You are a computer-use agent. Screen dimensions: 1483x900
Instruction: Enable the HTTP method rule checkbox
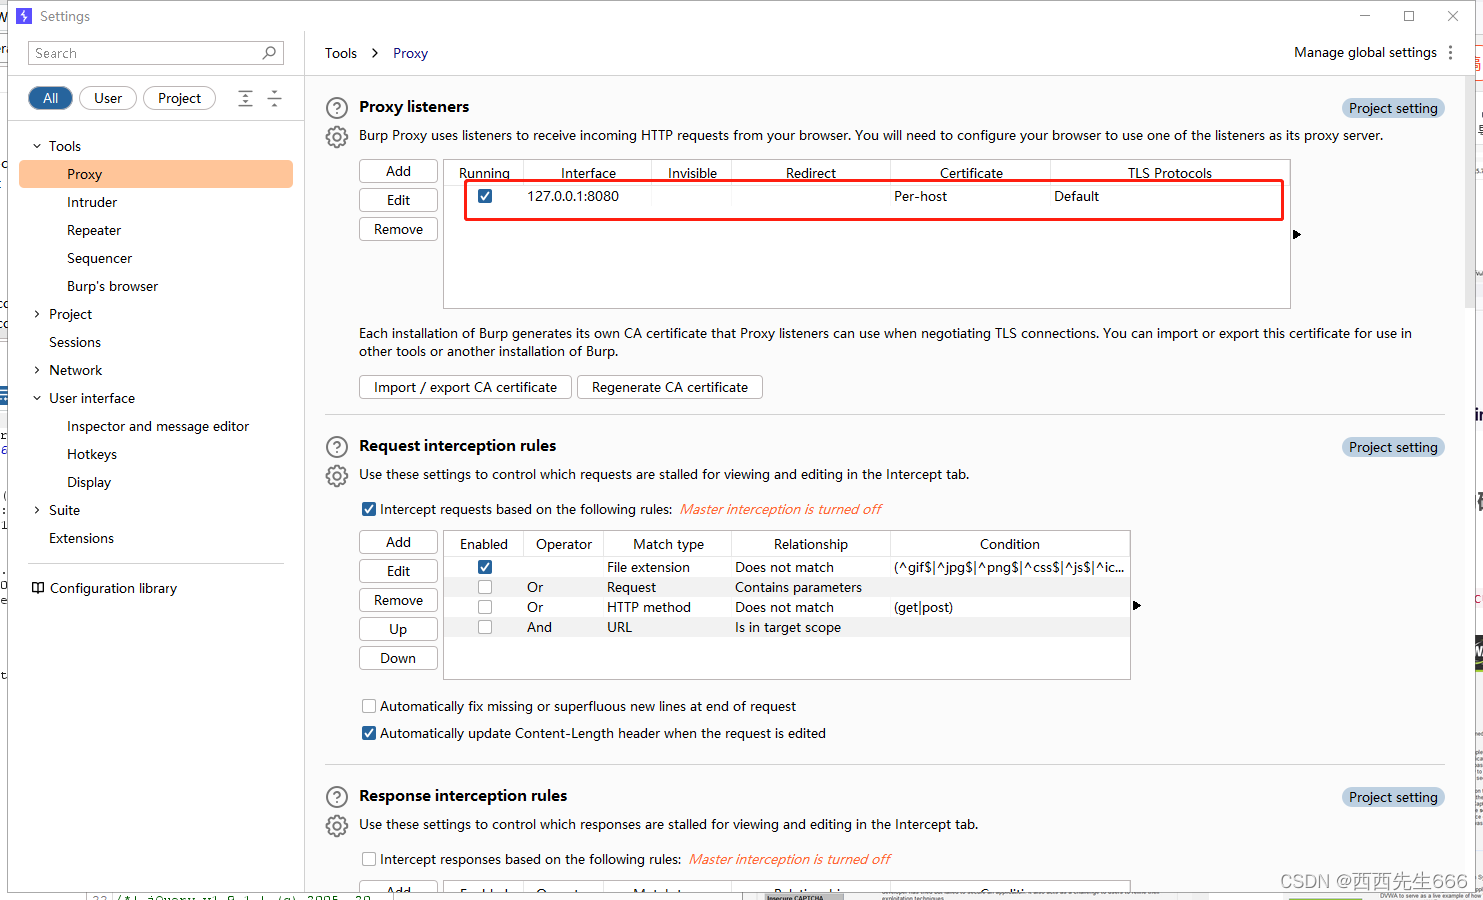485,607
